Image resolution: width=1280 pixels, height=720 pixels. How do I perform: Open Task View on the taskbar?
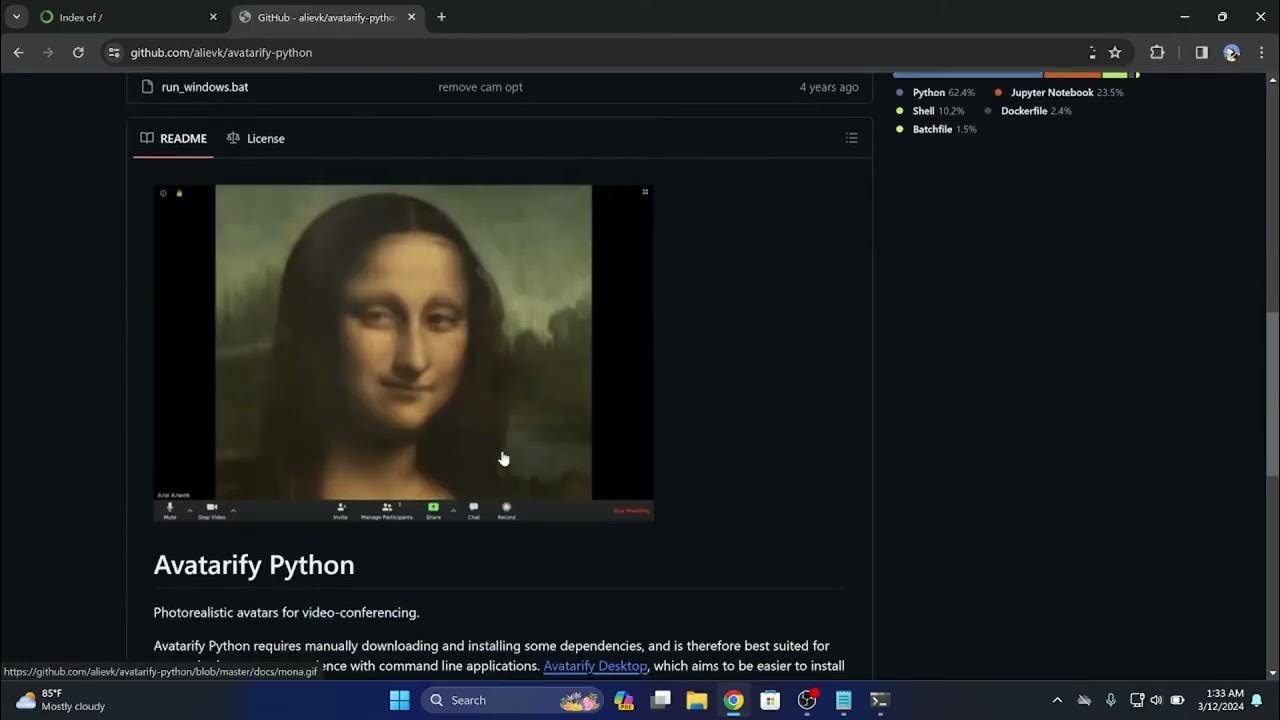coord(660,700)
